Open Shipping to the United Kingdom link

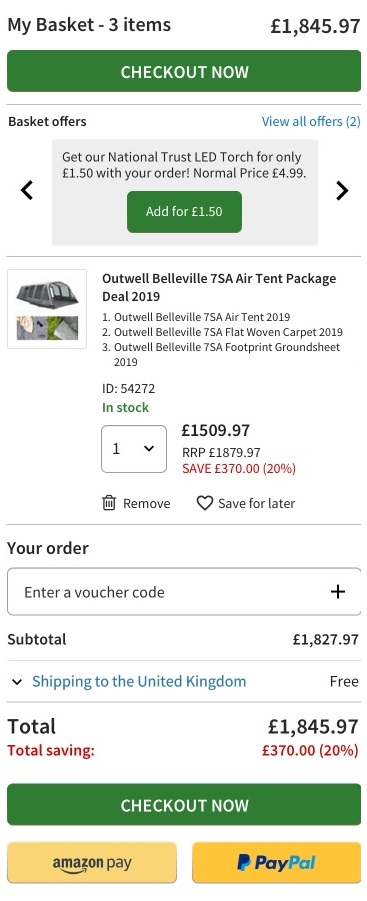point(139,681)
